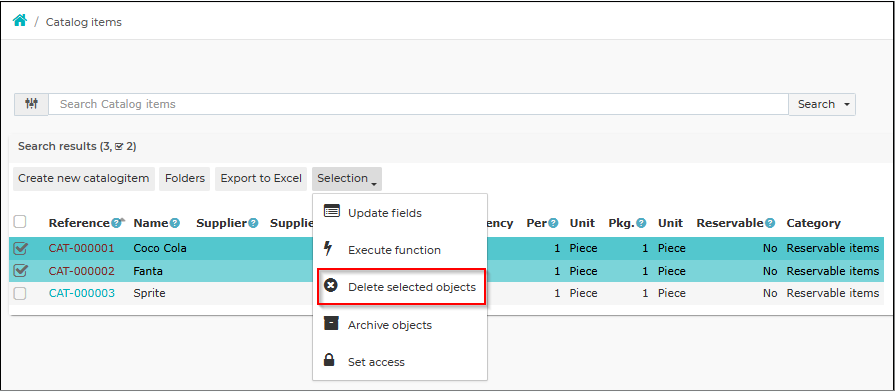Show help icon next to Supplier column

(253, 223)
